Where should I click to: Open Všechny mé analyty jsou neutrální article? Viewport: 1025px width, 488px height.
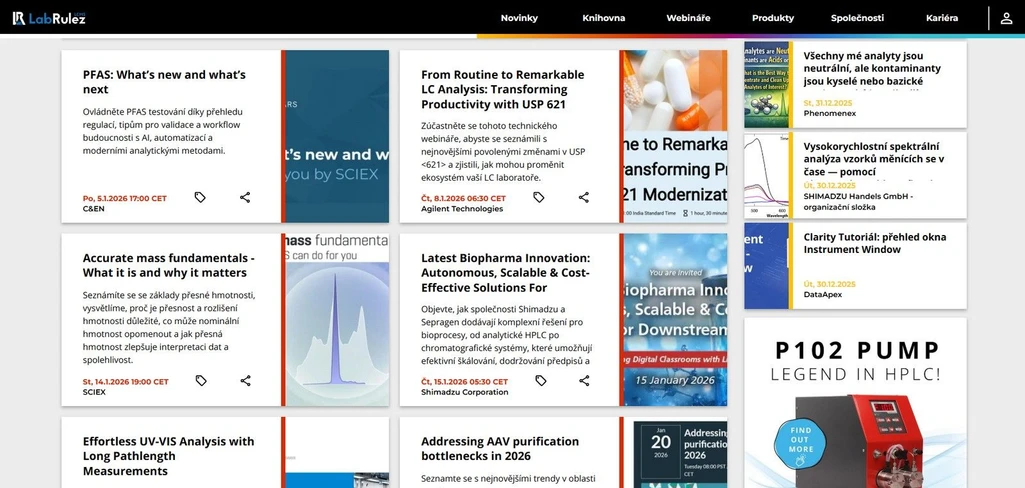872,68
